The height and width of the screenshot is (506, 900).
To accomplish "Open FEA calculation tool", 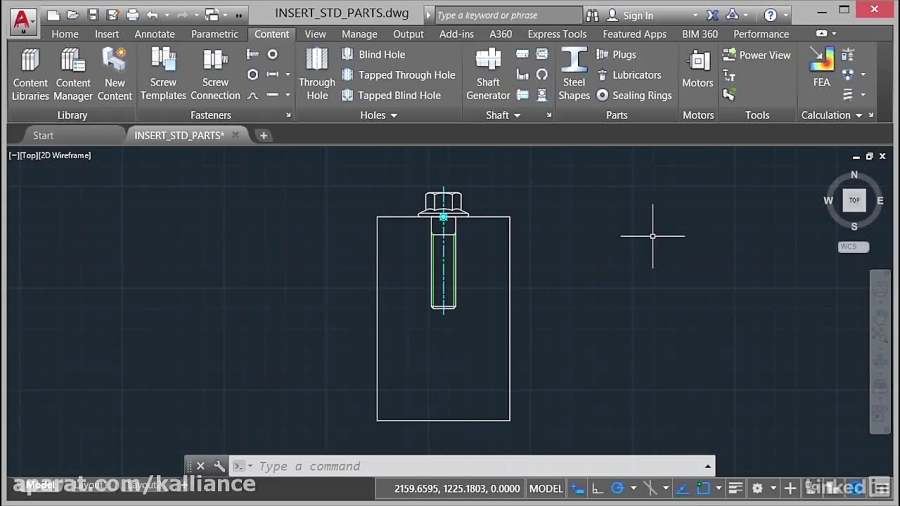I will pyautogui.click(x=821, y=68).
